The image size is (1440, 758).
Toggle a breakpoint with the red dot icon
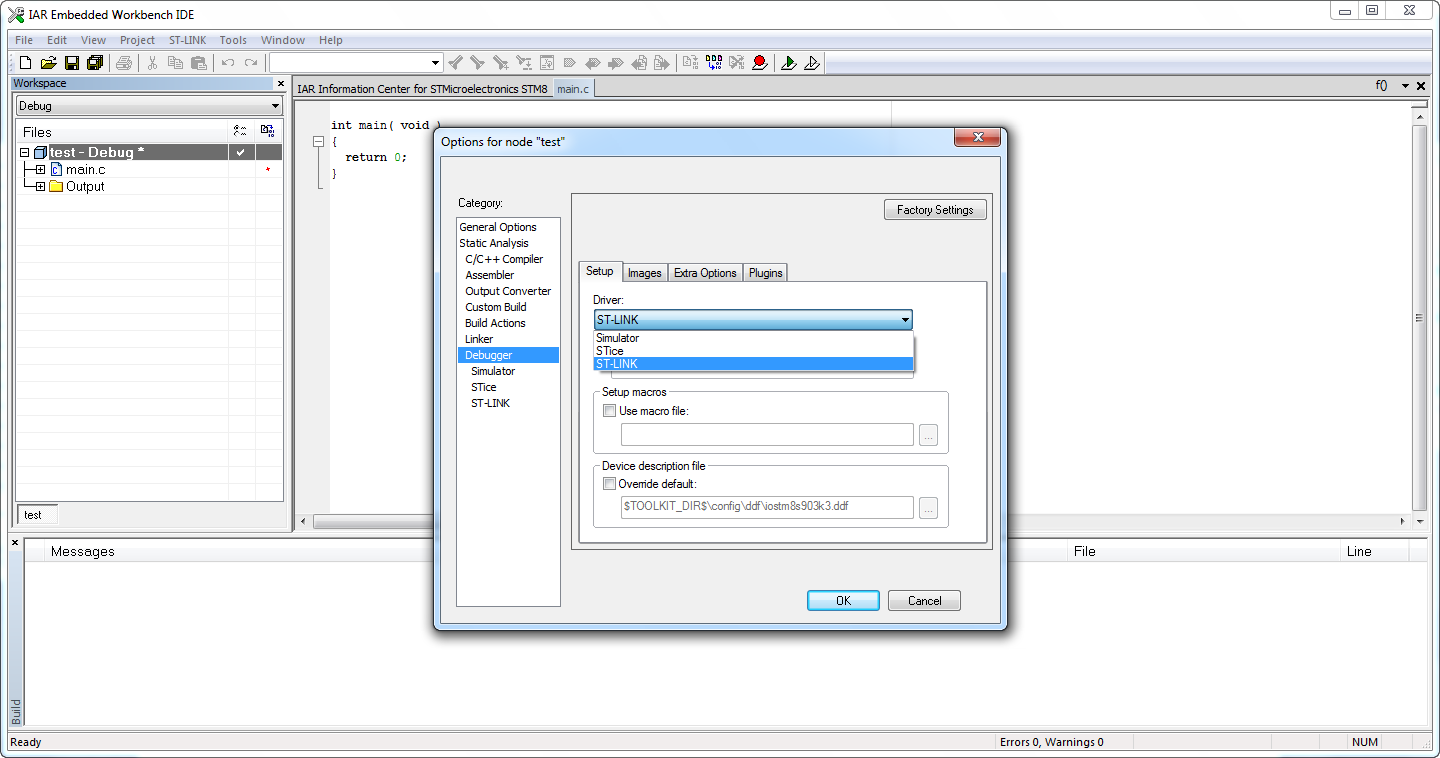click(760, 63)
